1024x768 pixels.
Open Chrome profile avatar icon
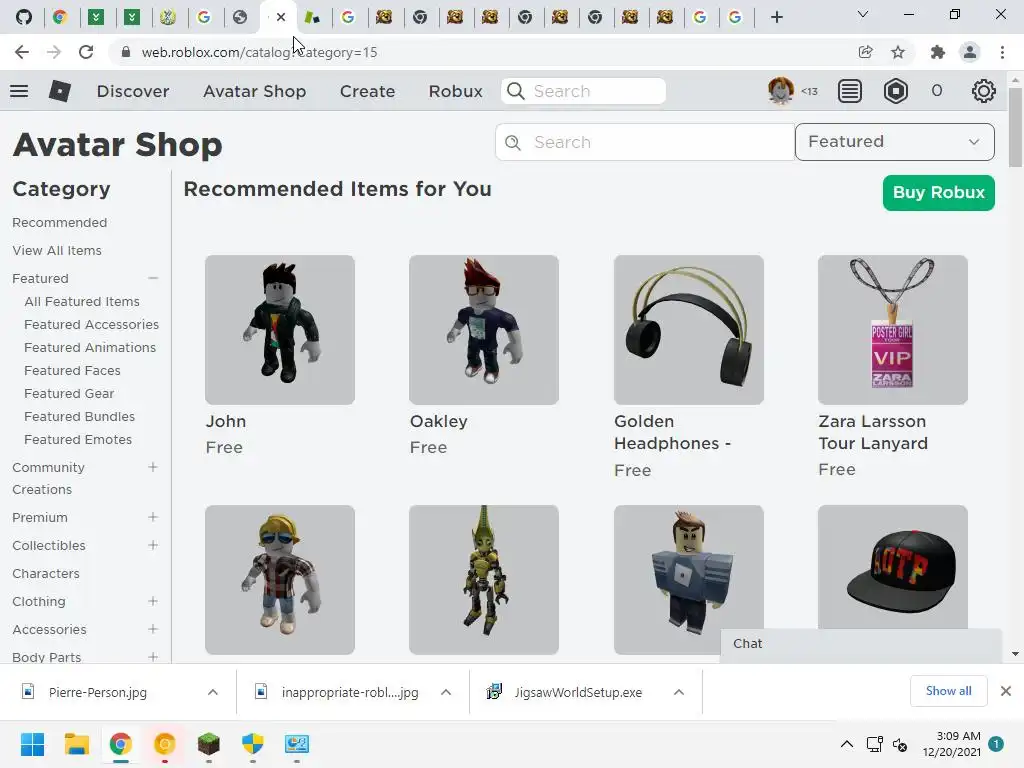click(970, 52)
